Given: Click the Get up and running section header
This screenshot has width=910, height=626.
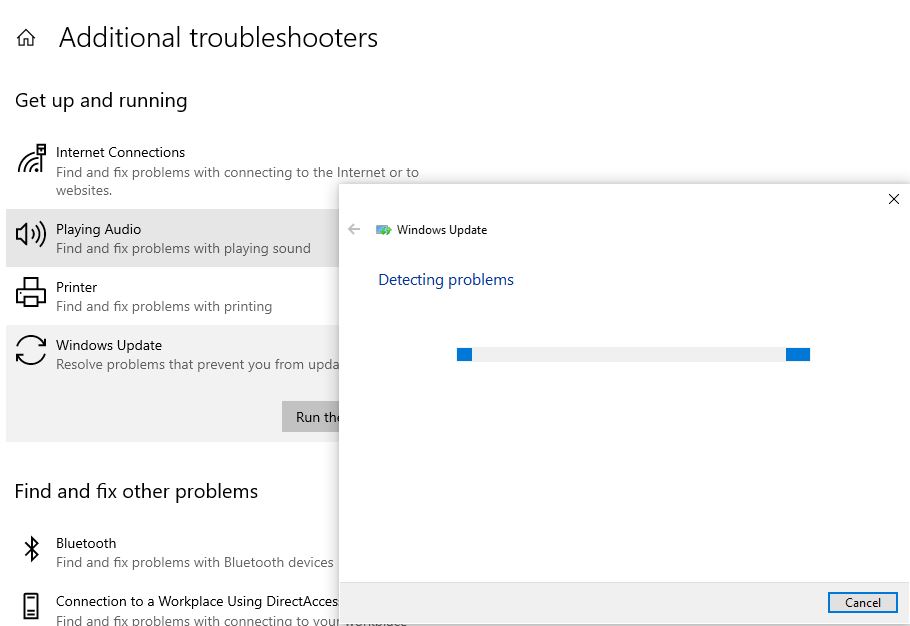Looking at the screenshot, I should point(101,100).
